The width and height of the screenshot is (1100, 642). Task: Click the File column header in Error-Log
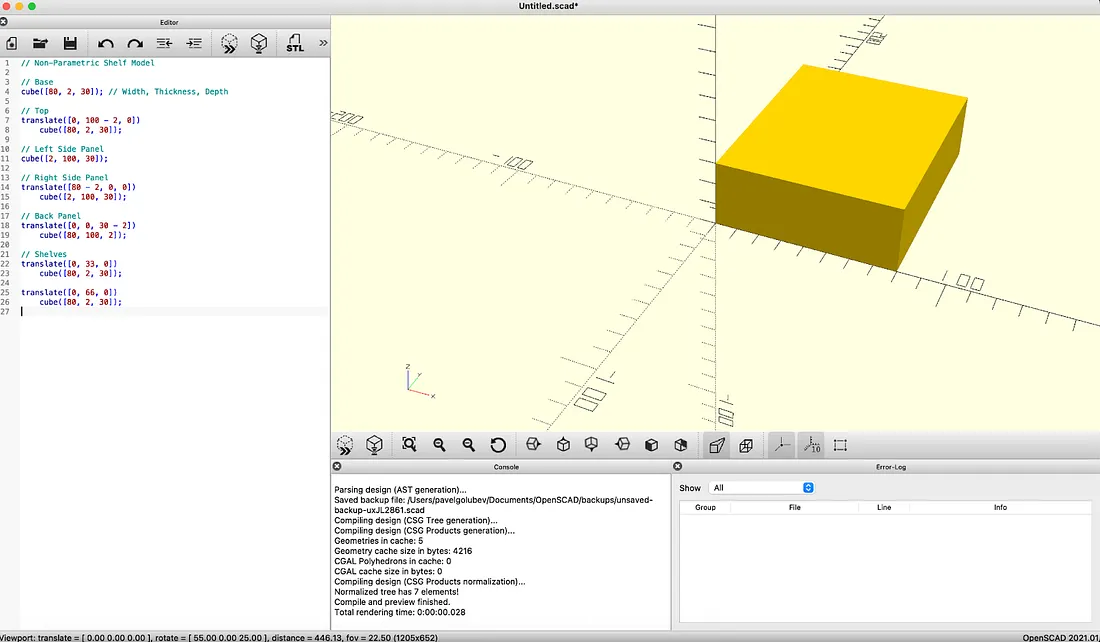click(794, 508)
